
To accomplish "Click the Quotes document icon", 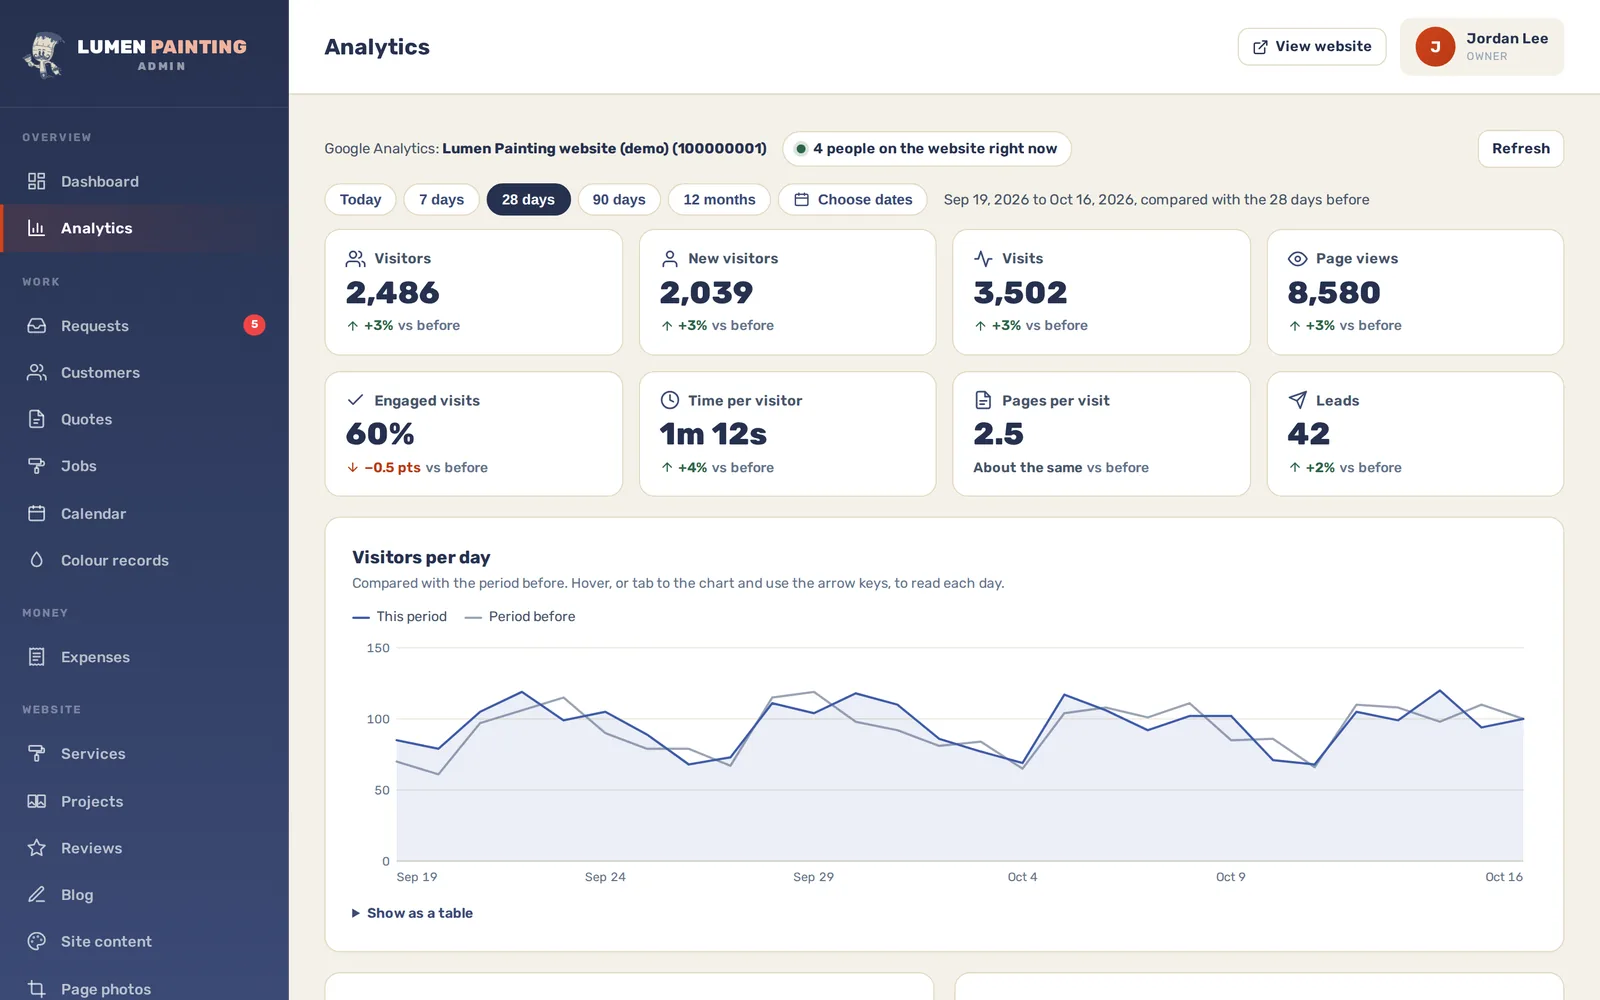I will click(37, 419).
